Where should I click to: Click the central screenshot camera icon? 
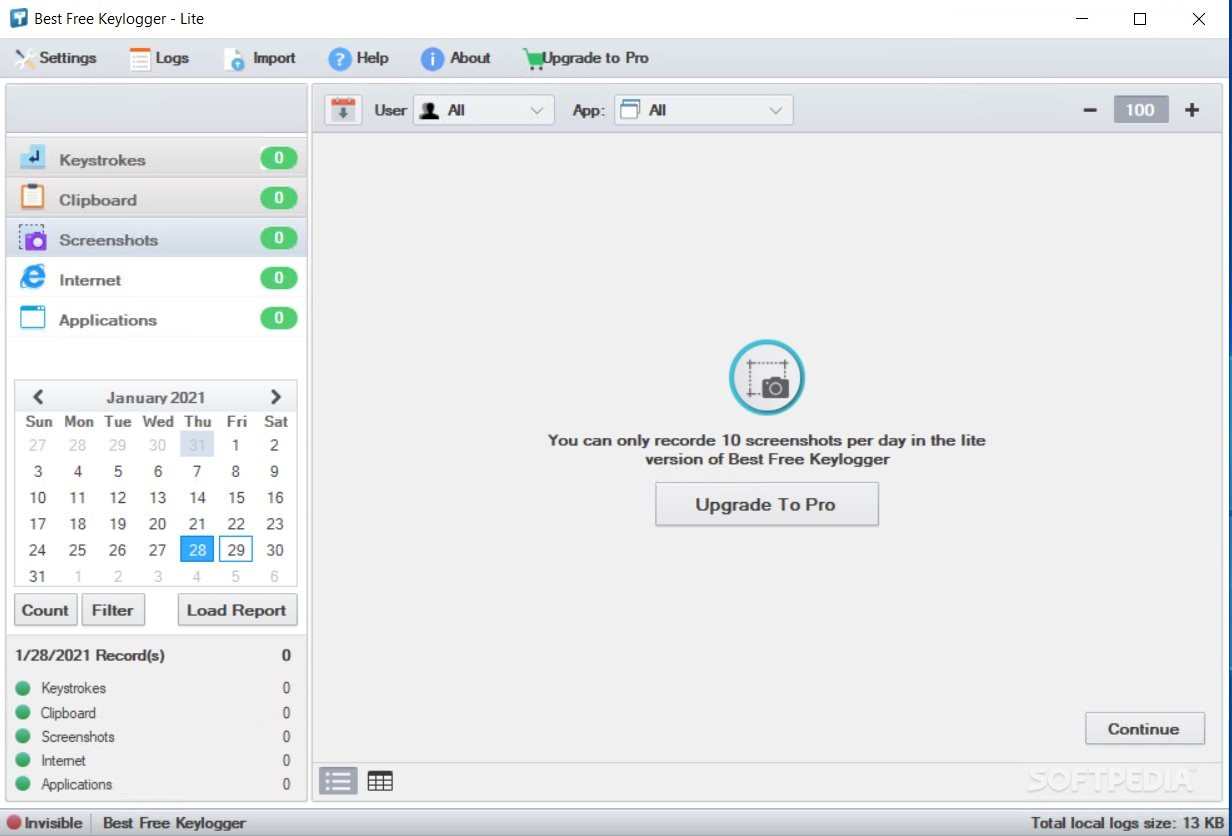(766, 378)
